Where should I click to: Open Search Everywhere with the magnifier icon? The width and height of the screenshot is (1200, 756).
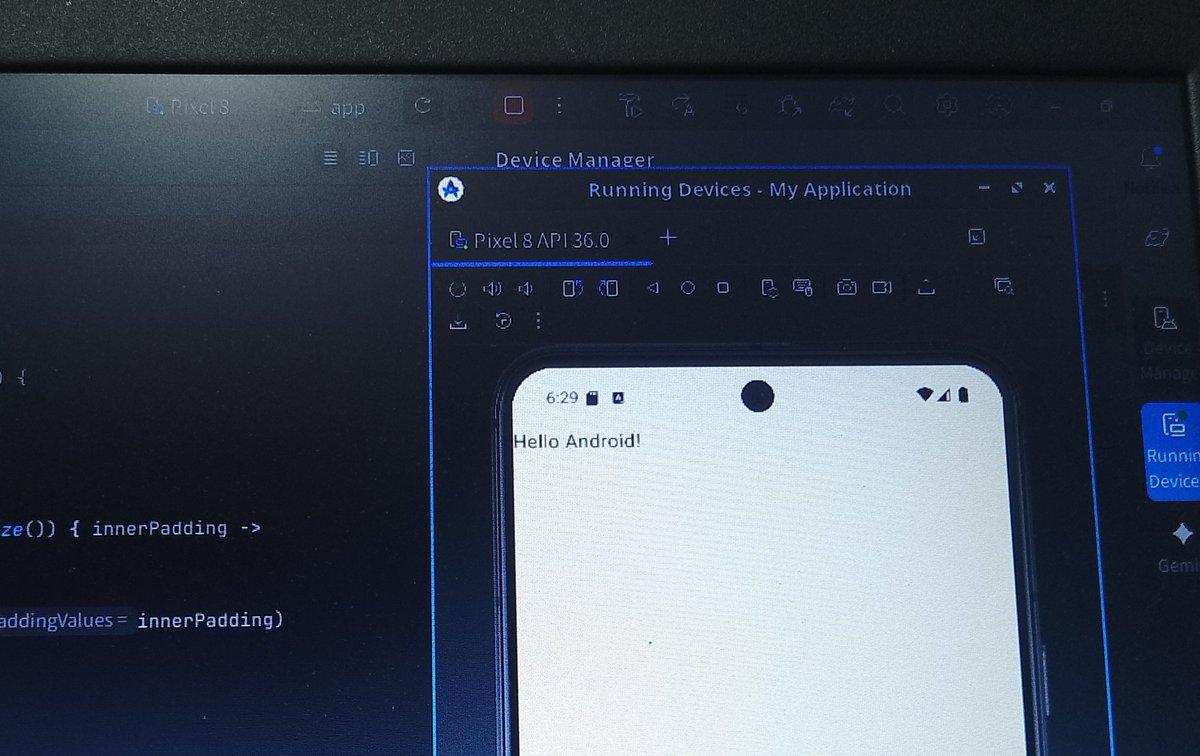pyautogui.click(x=895, y=105)
